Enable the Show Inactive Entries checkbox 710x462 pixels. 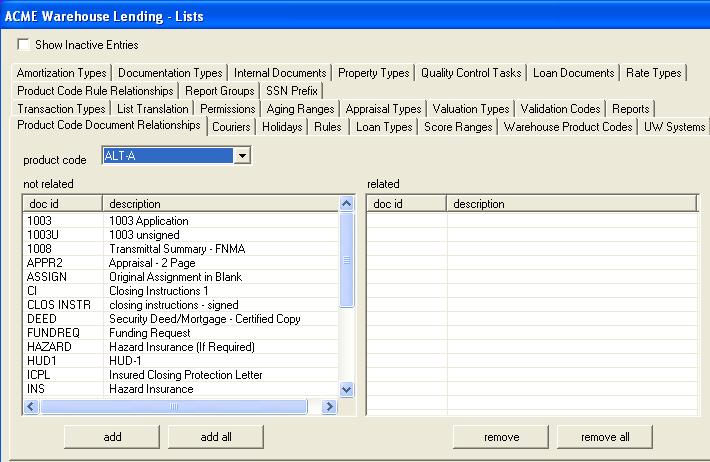coord(23,44)
